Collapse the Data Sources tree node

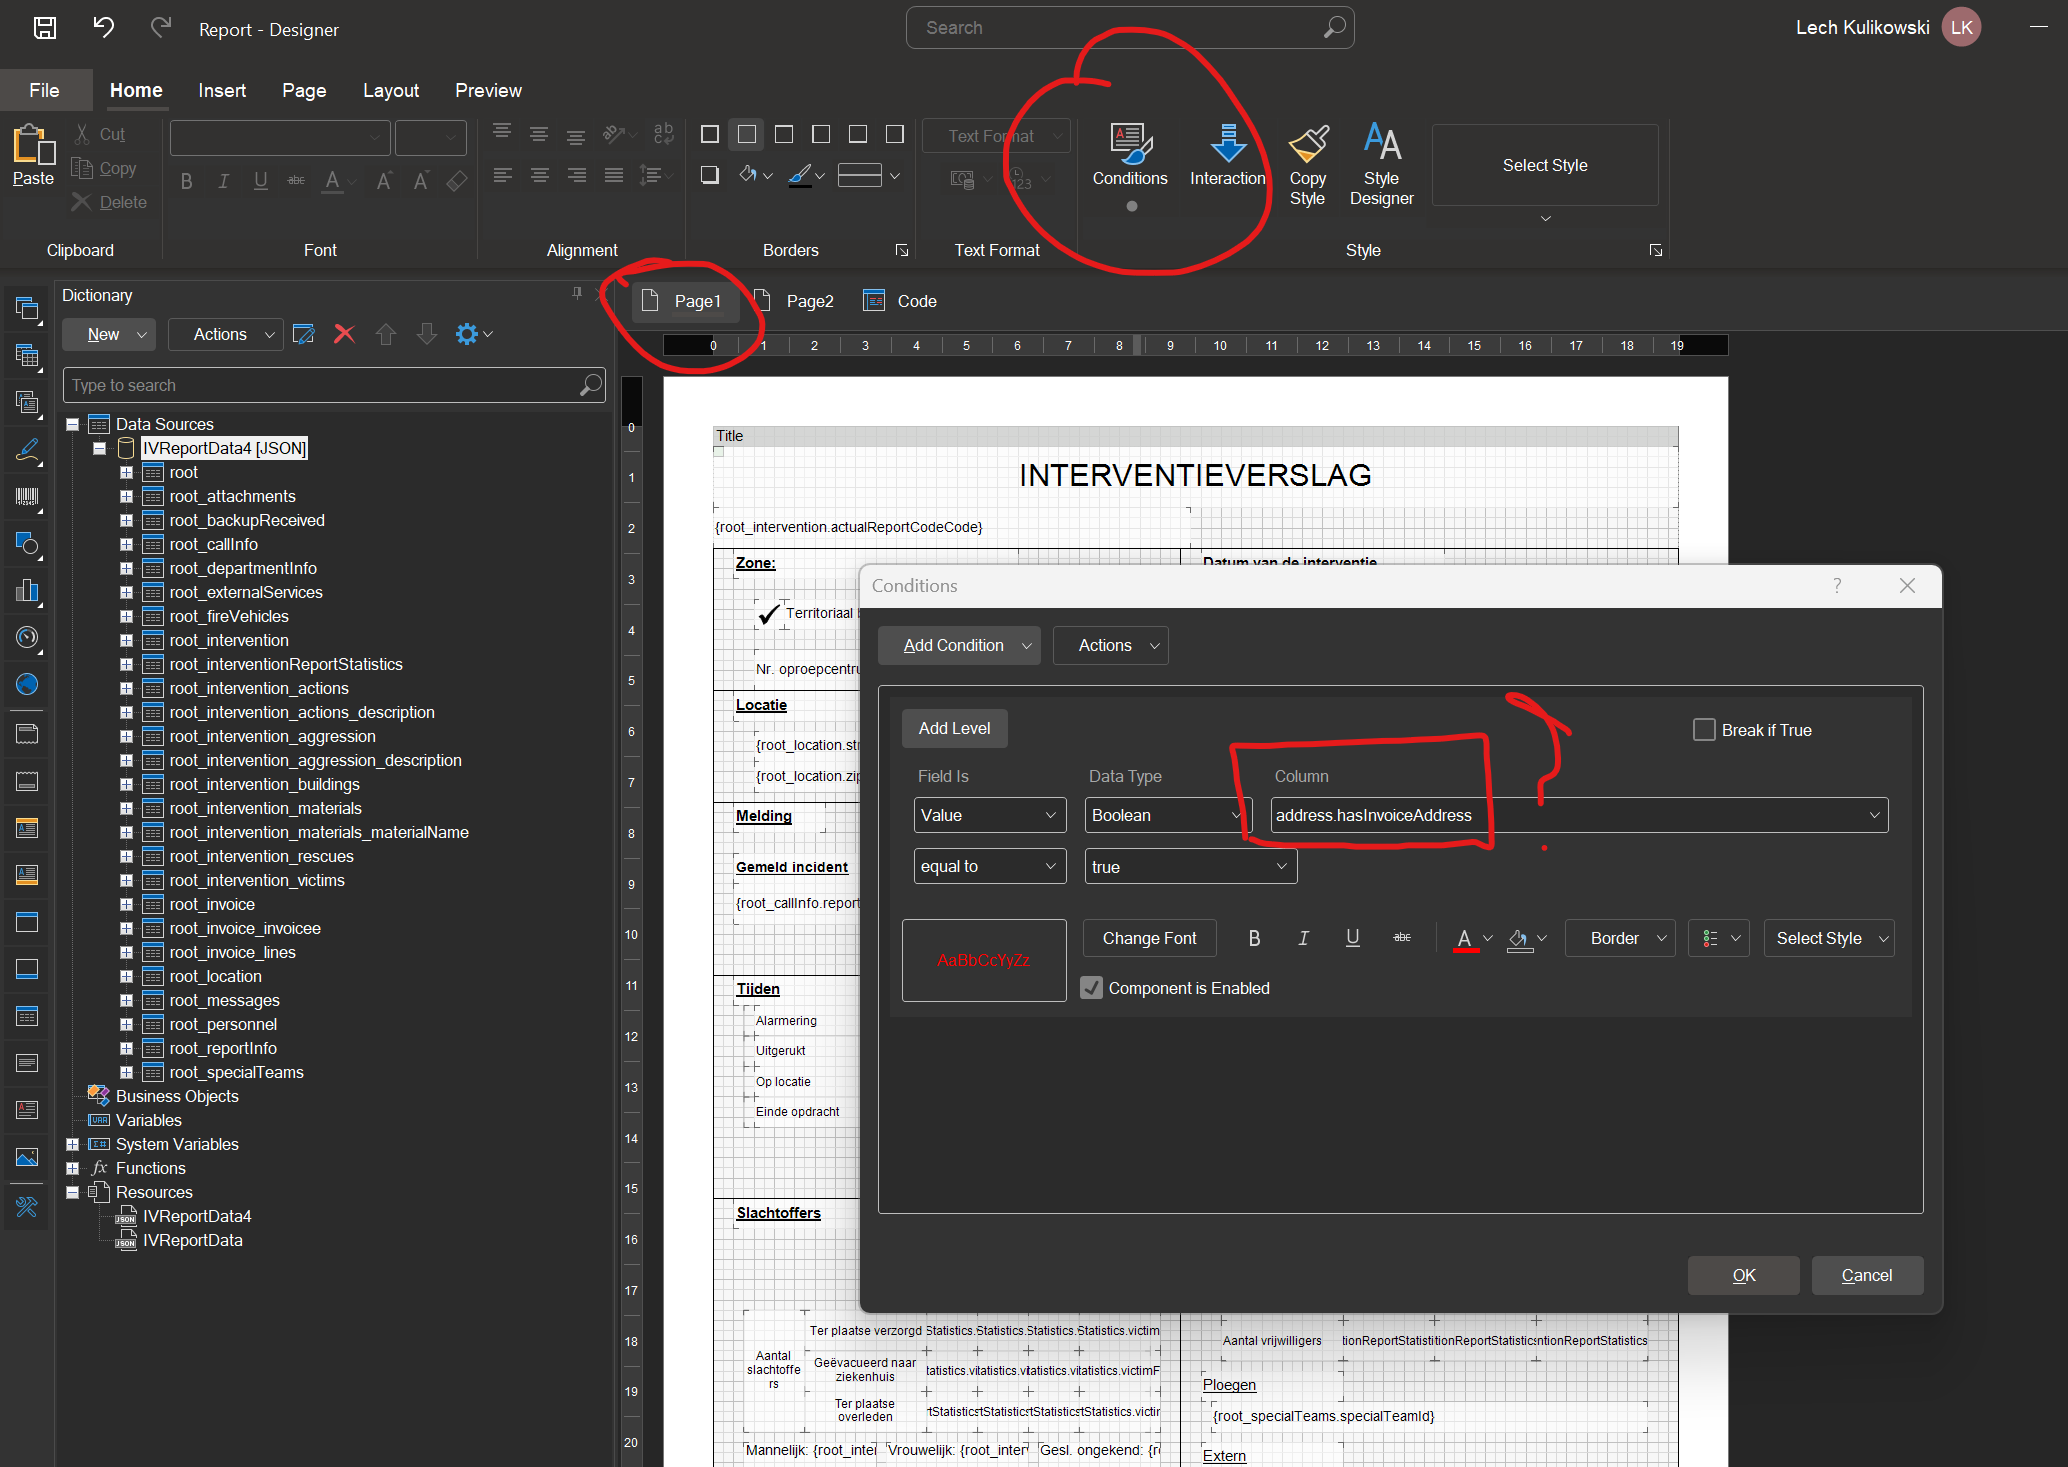coord(73,424)
